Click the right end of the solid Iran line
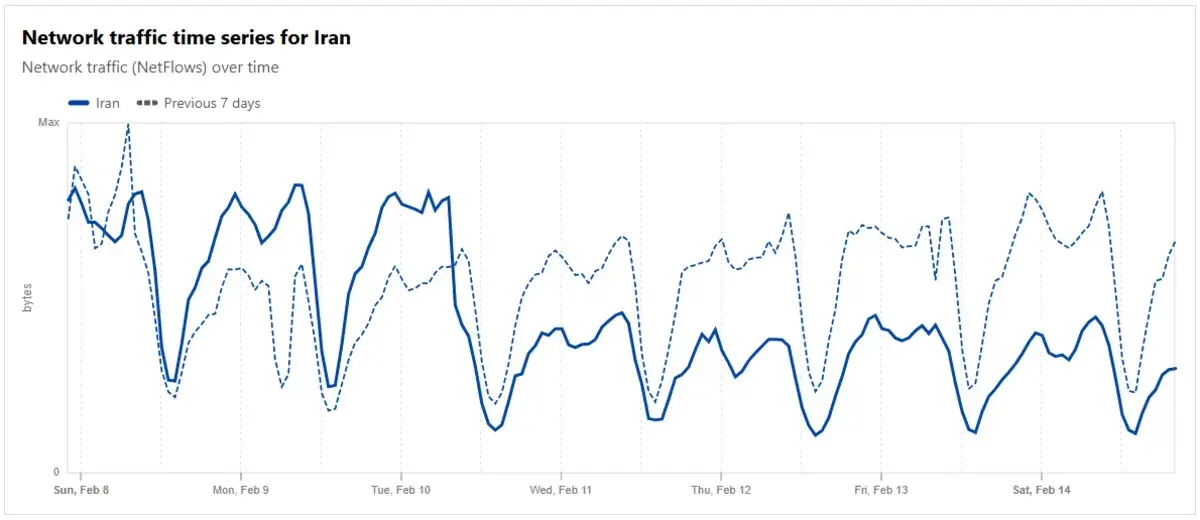The width and height of the screenshot is (1200, 520). pos(1175,369)
